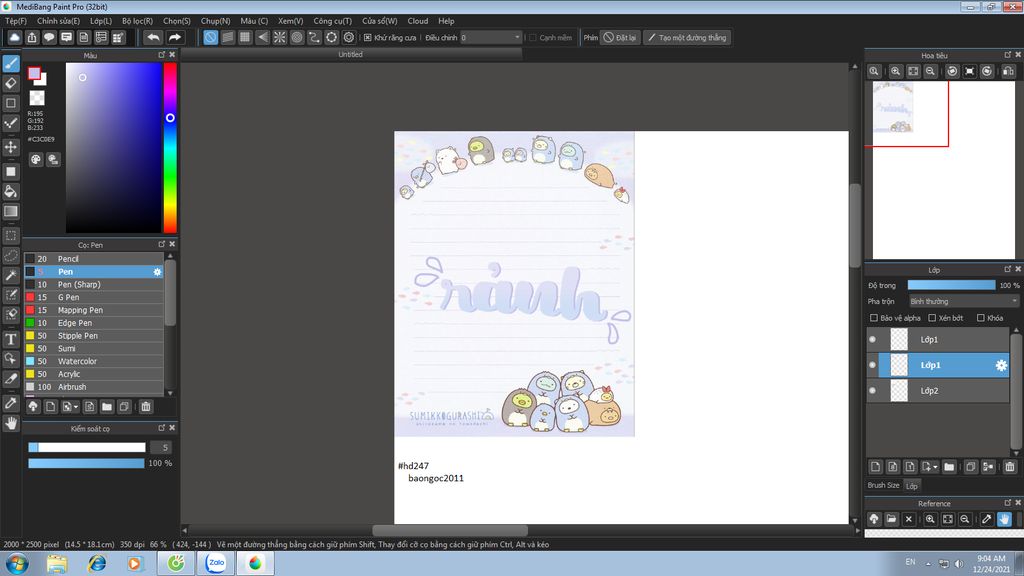Delete the layer with trash icon
This screenshot has width=1024, height=576.
[x=1010, y=466]
